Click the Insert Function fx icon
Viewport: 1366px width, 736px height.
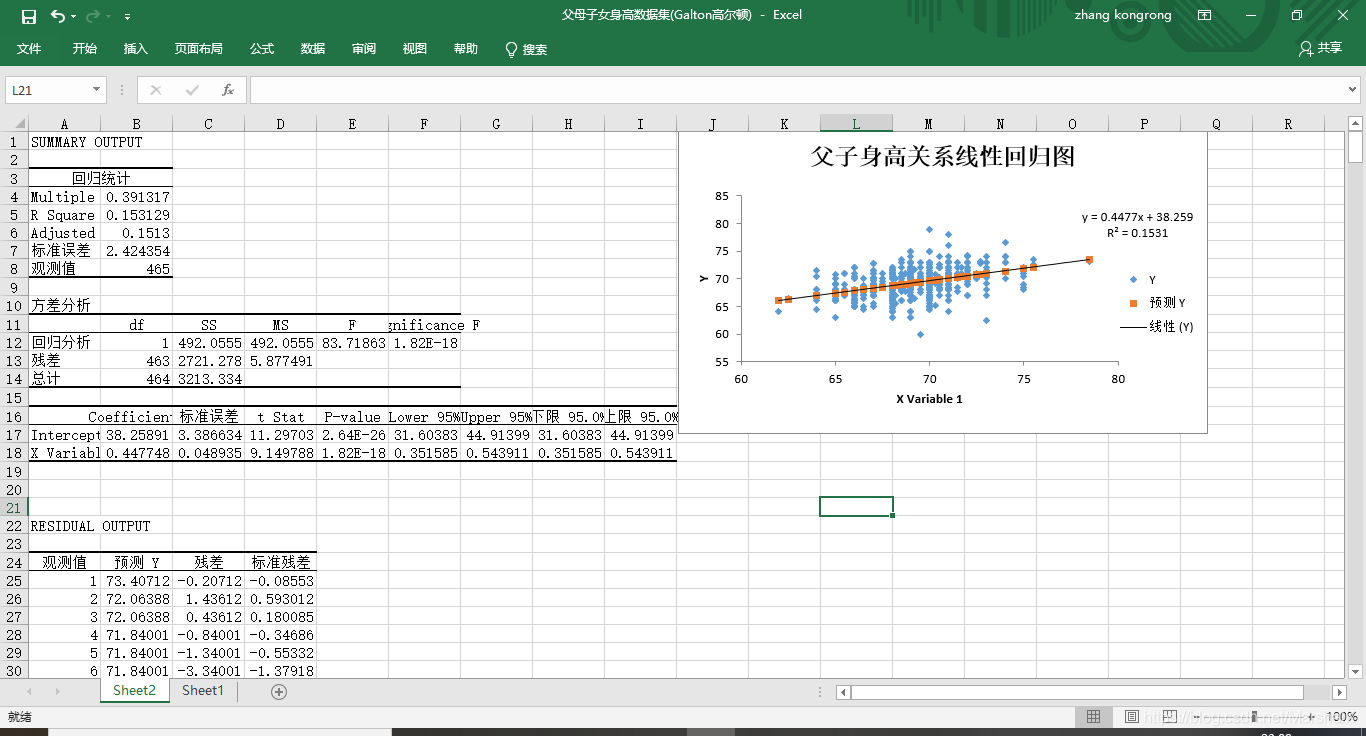point(228,90)
